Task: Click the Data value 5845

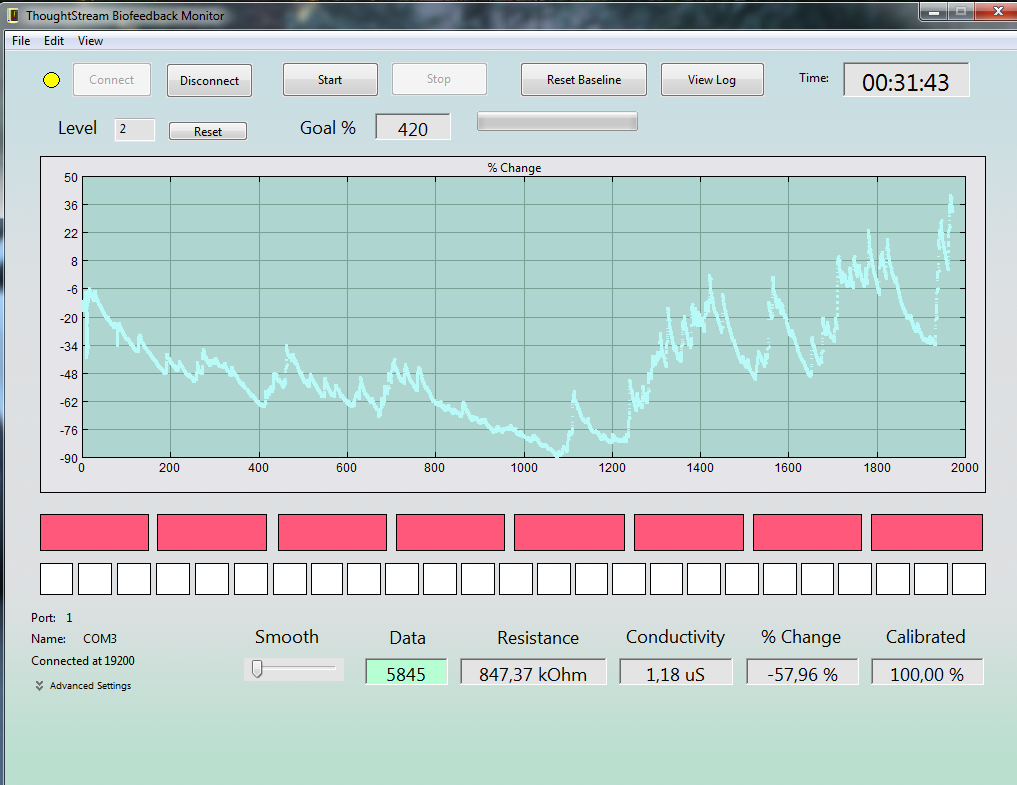Action: coord(406,672)
